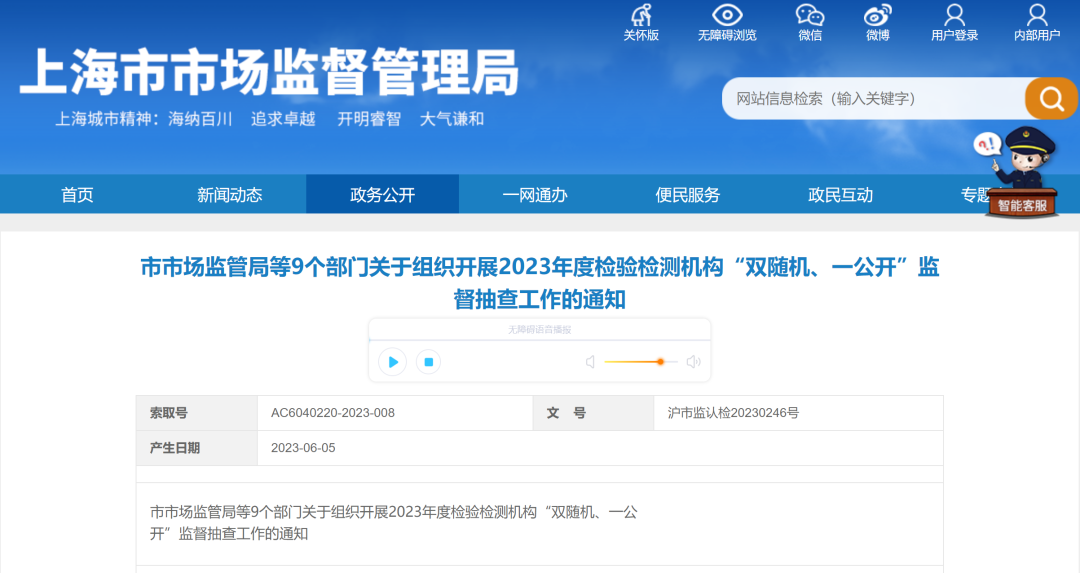Open the 新闻动态 navigation menu
The height and width of the screenshot is (573, 1080).
pyautogui.click(x=230, y=195)
